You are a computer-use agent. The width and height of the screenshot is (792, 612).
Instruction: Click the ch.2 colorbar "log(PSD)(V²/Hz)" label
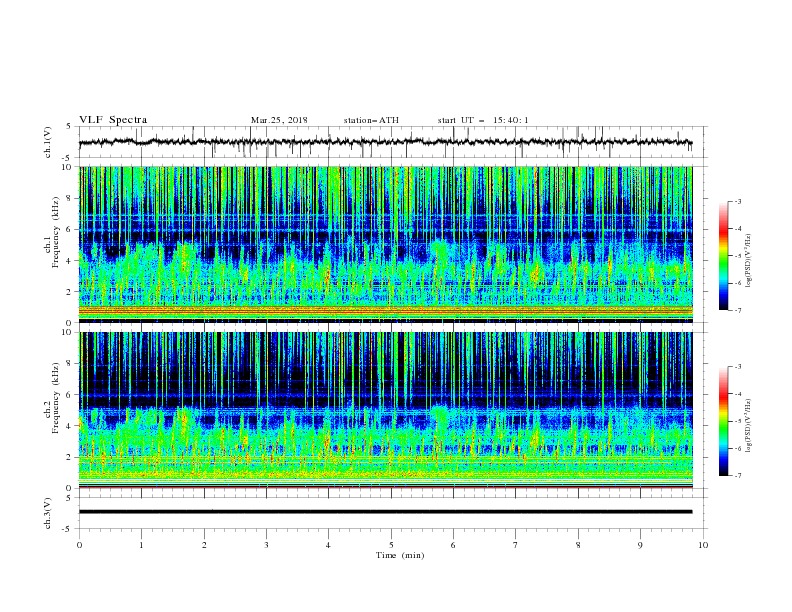point(749,426)
